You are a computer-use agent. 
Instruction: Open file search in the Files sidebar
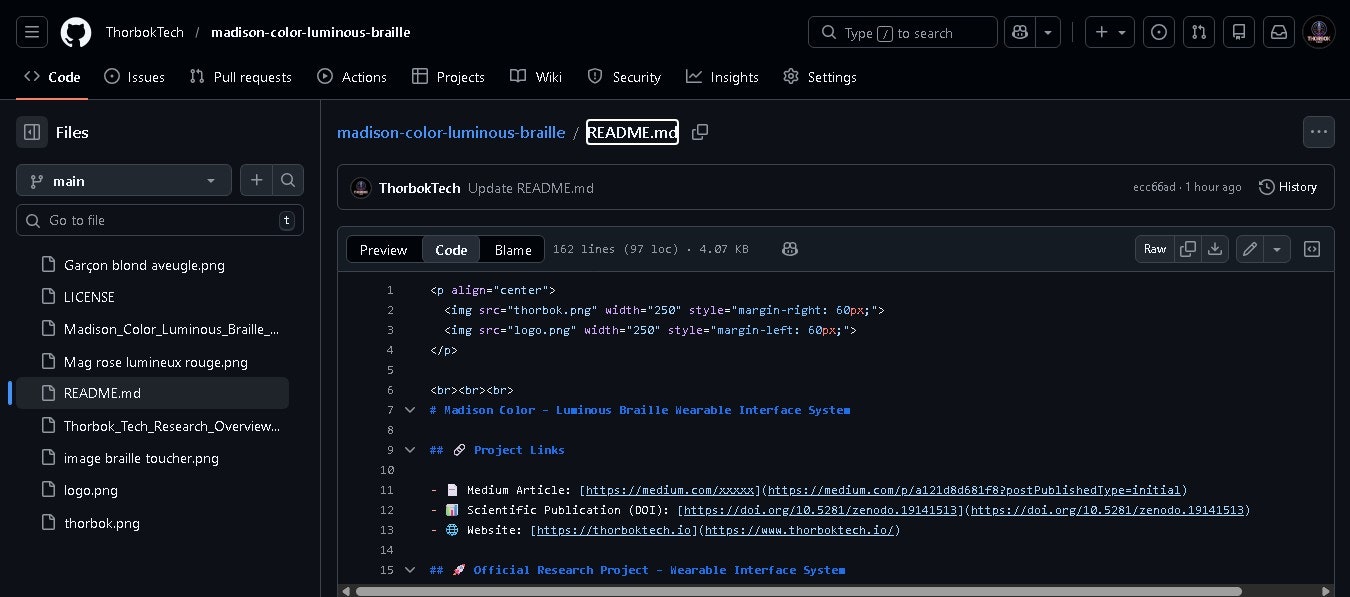pyautogui.click(x=288, y=181)
